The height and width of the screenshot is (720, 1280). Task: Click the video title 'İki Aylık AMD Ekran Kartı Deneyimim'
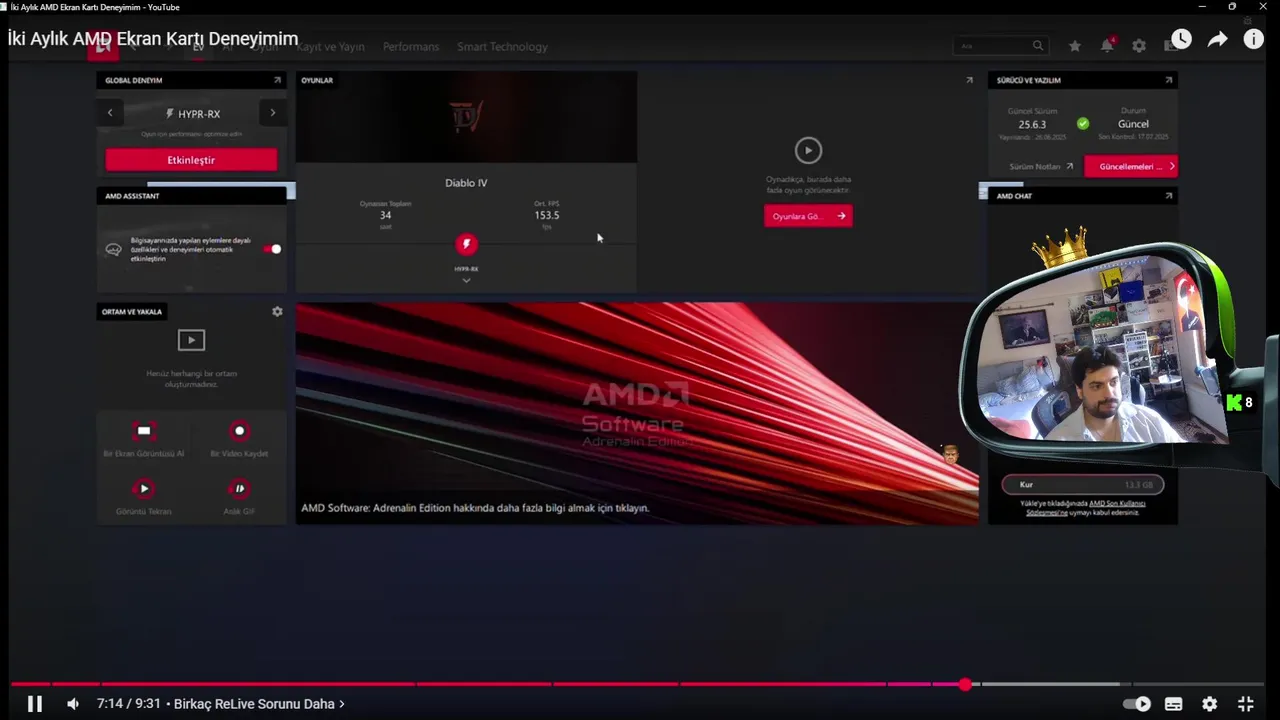153,39
